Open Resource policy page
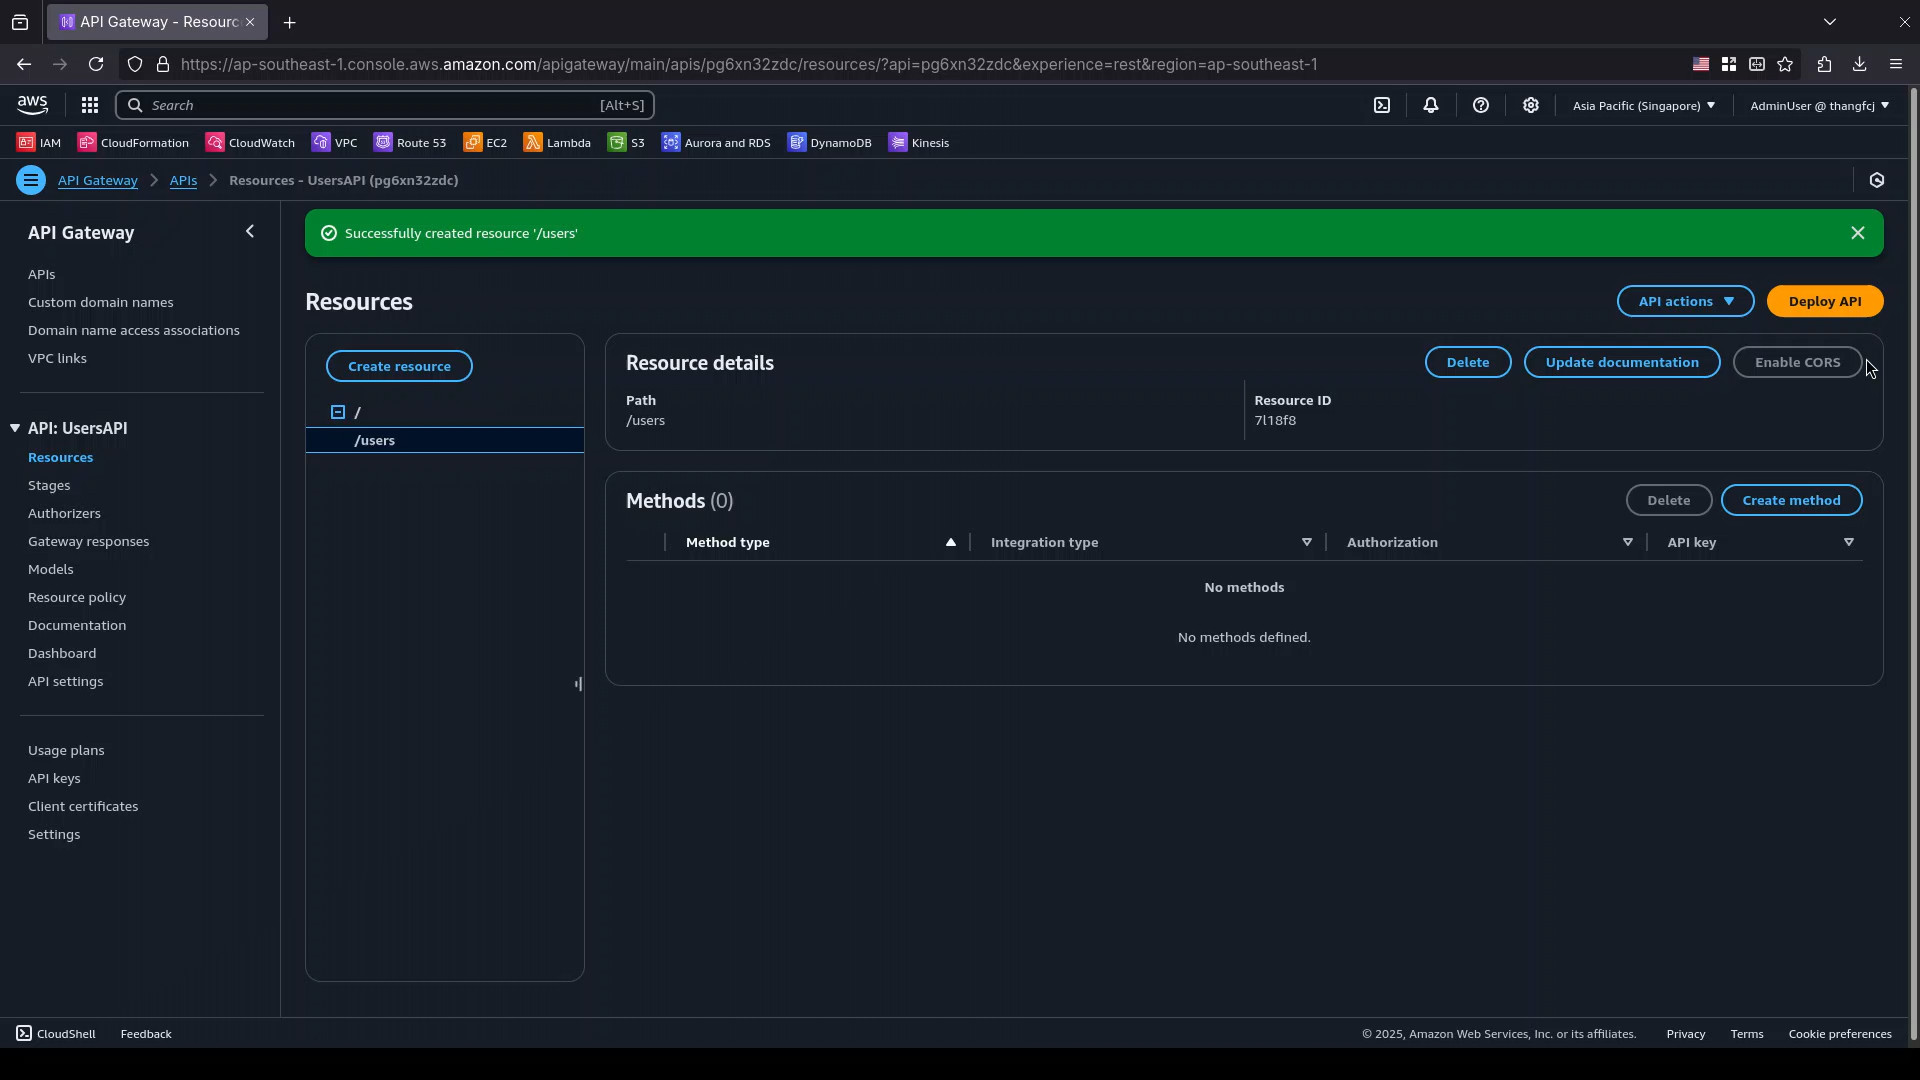 [x=77, y=597]
